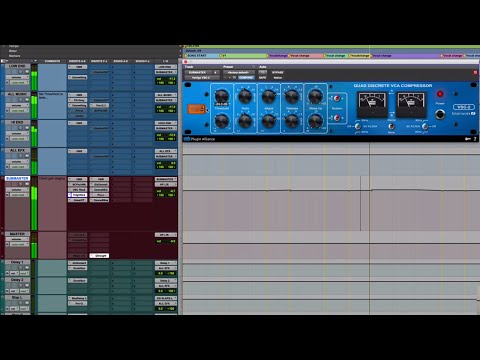This screenshot has height=360, width=480.
Task: Toggle the upper red System switch
Action: click(x=337, y=98)
